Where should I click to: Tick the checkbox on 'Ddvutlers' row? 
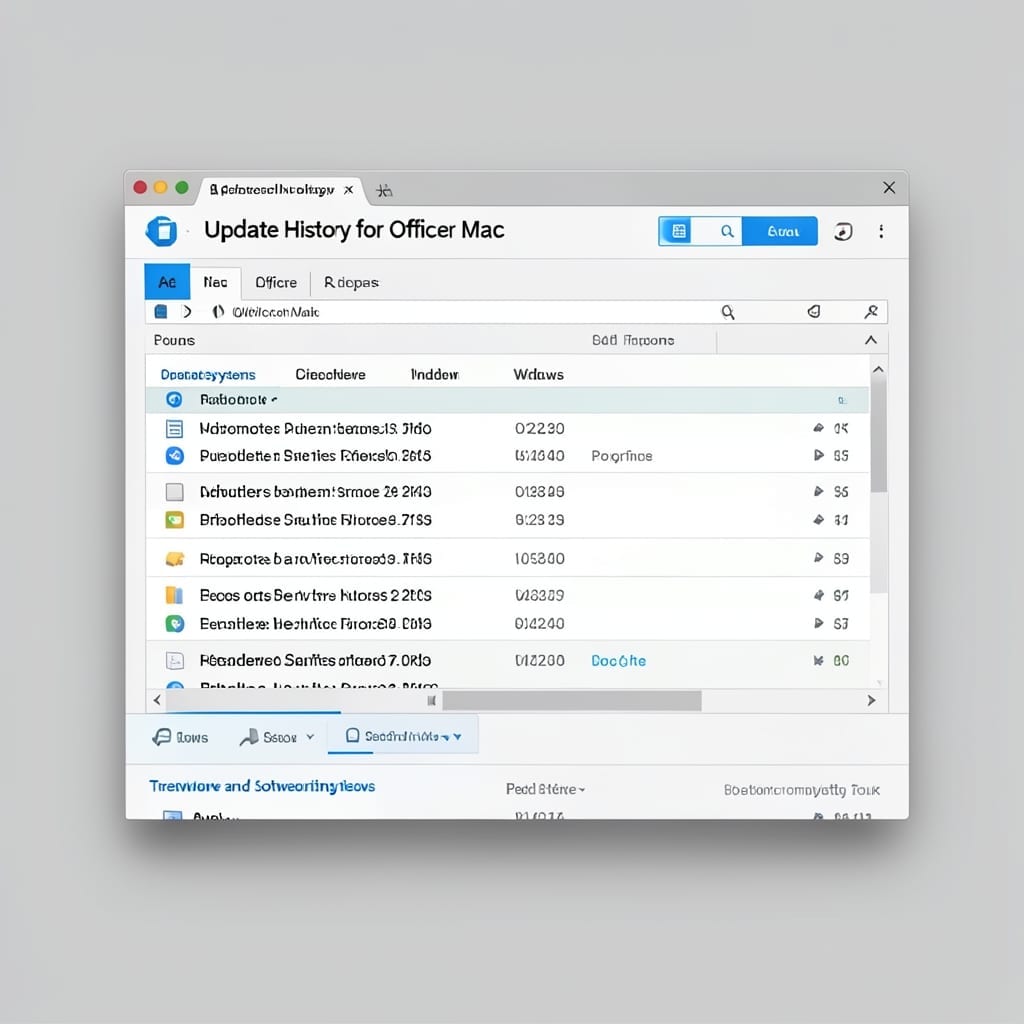tap(174, 492)
